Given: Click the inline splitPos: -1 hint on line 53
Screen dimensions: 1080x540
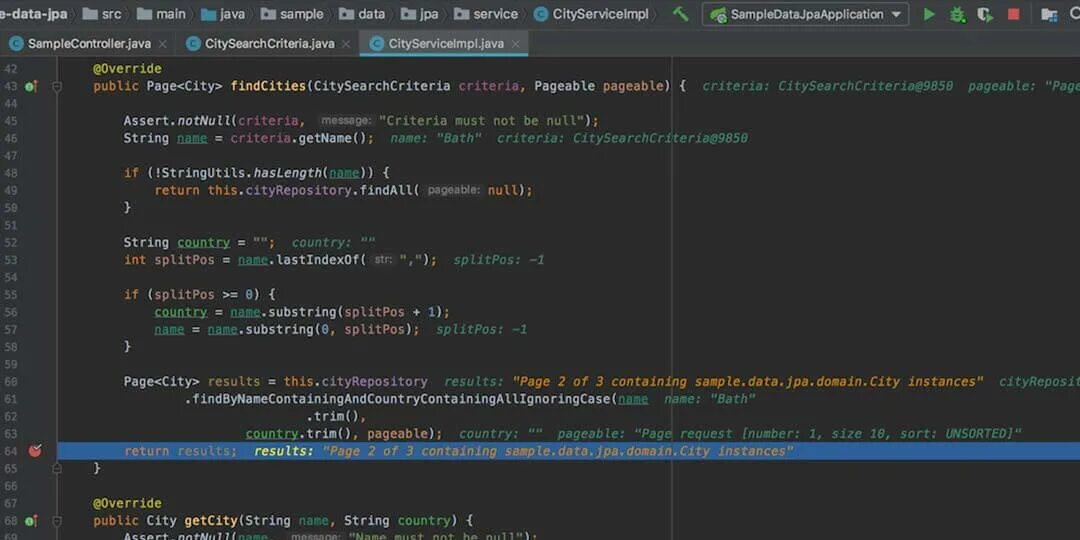Looking at the screenshot, I should [x=499, y=260].
